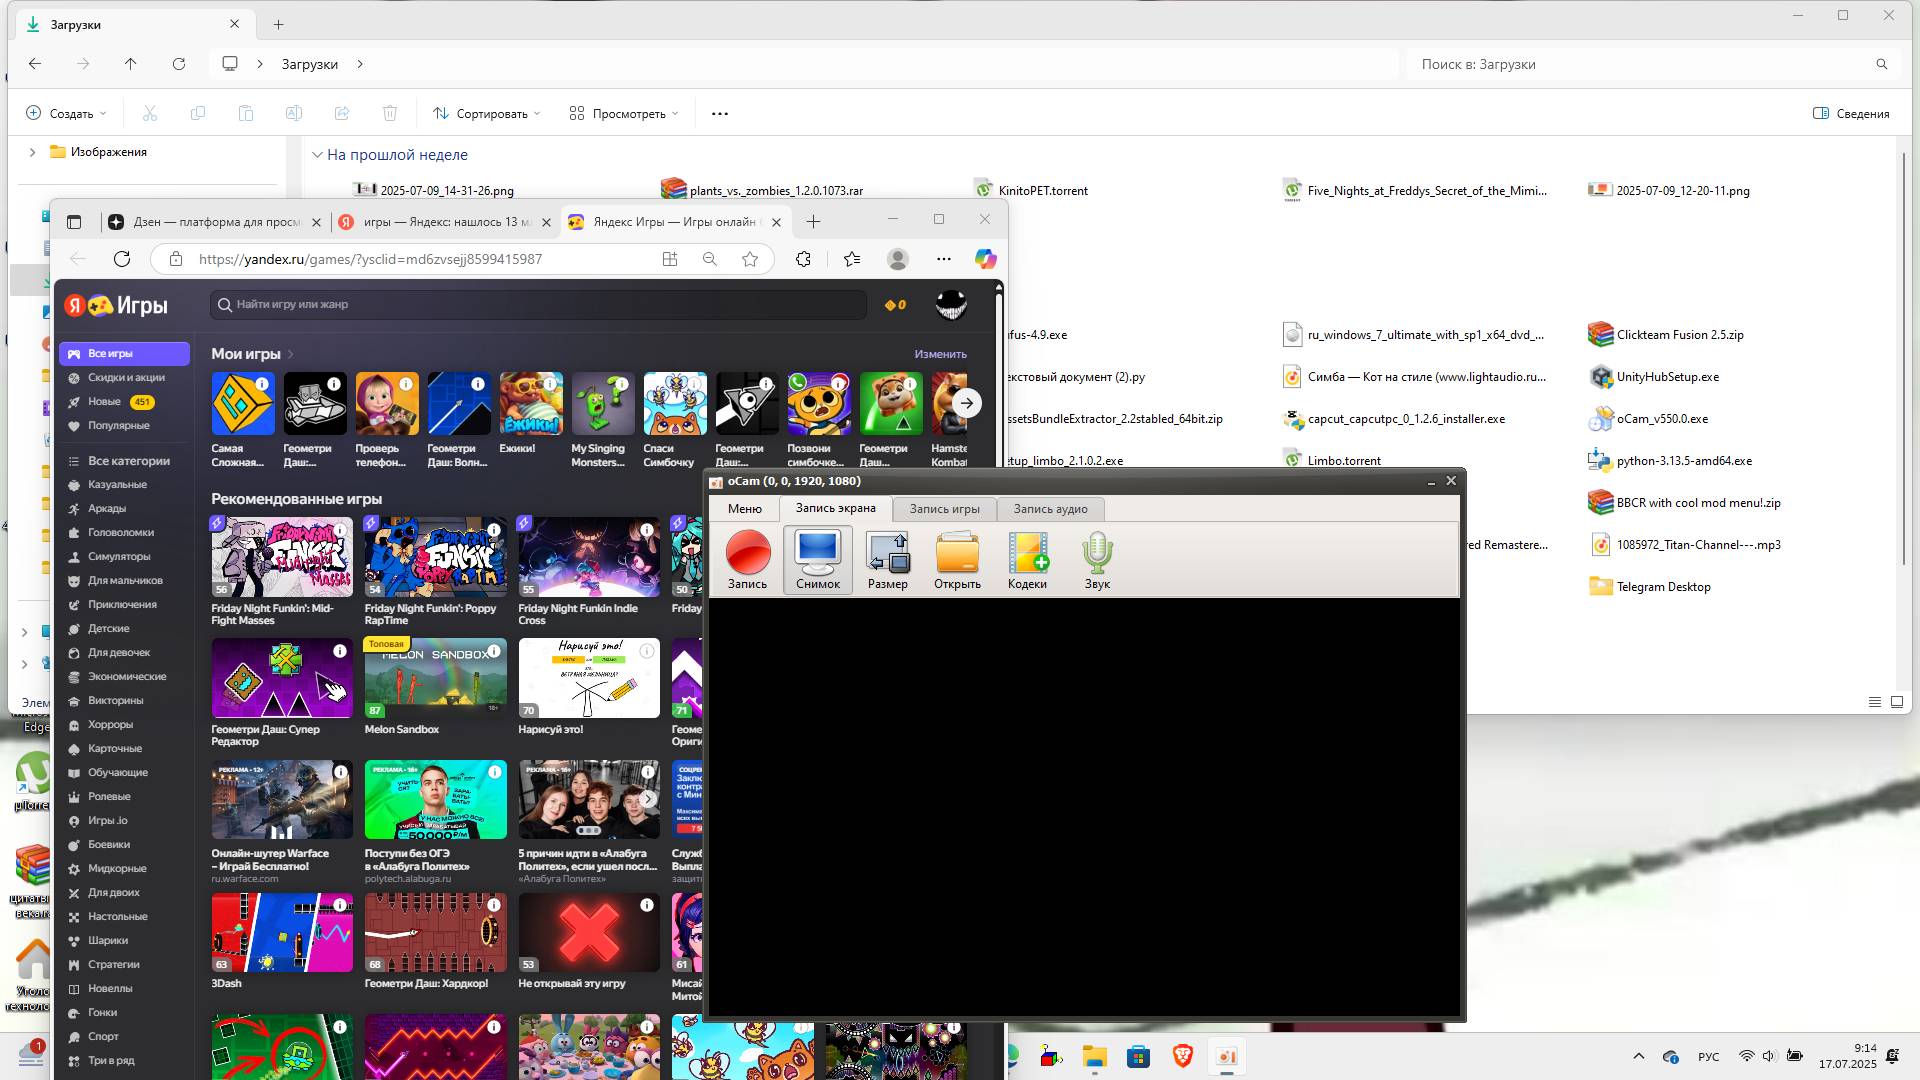This screenshot has width=1920, height=1080.
Task: Expand Explorer breadcrumb chevron after Загрузки
Action: point(360,64)
